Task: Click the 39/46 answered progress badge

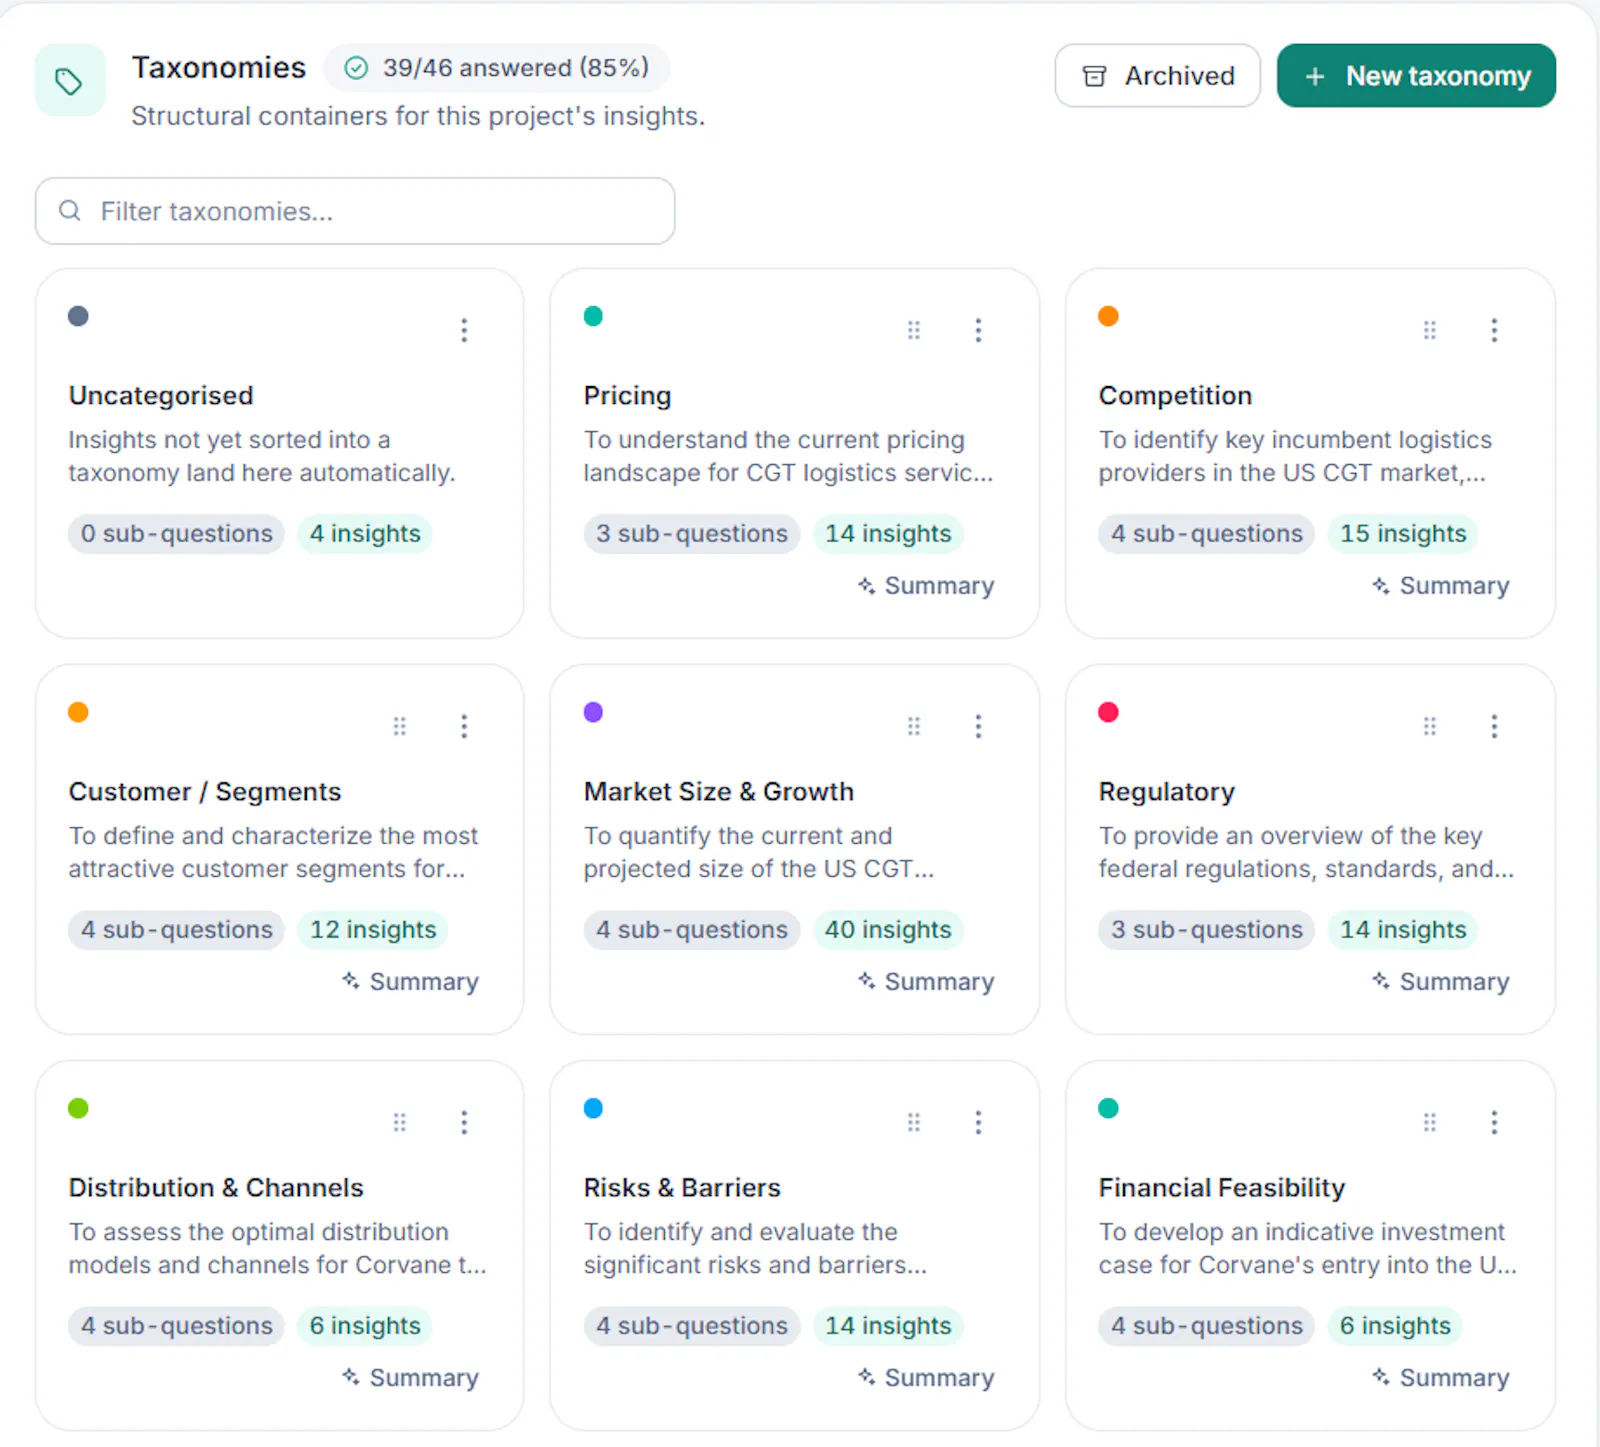Action: tap(497, 68)
